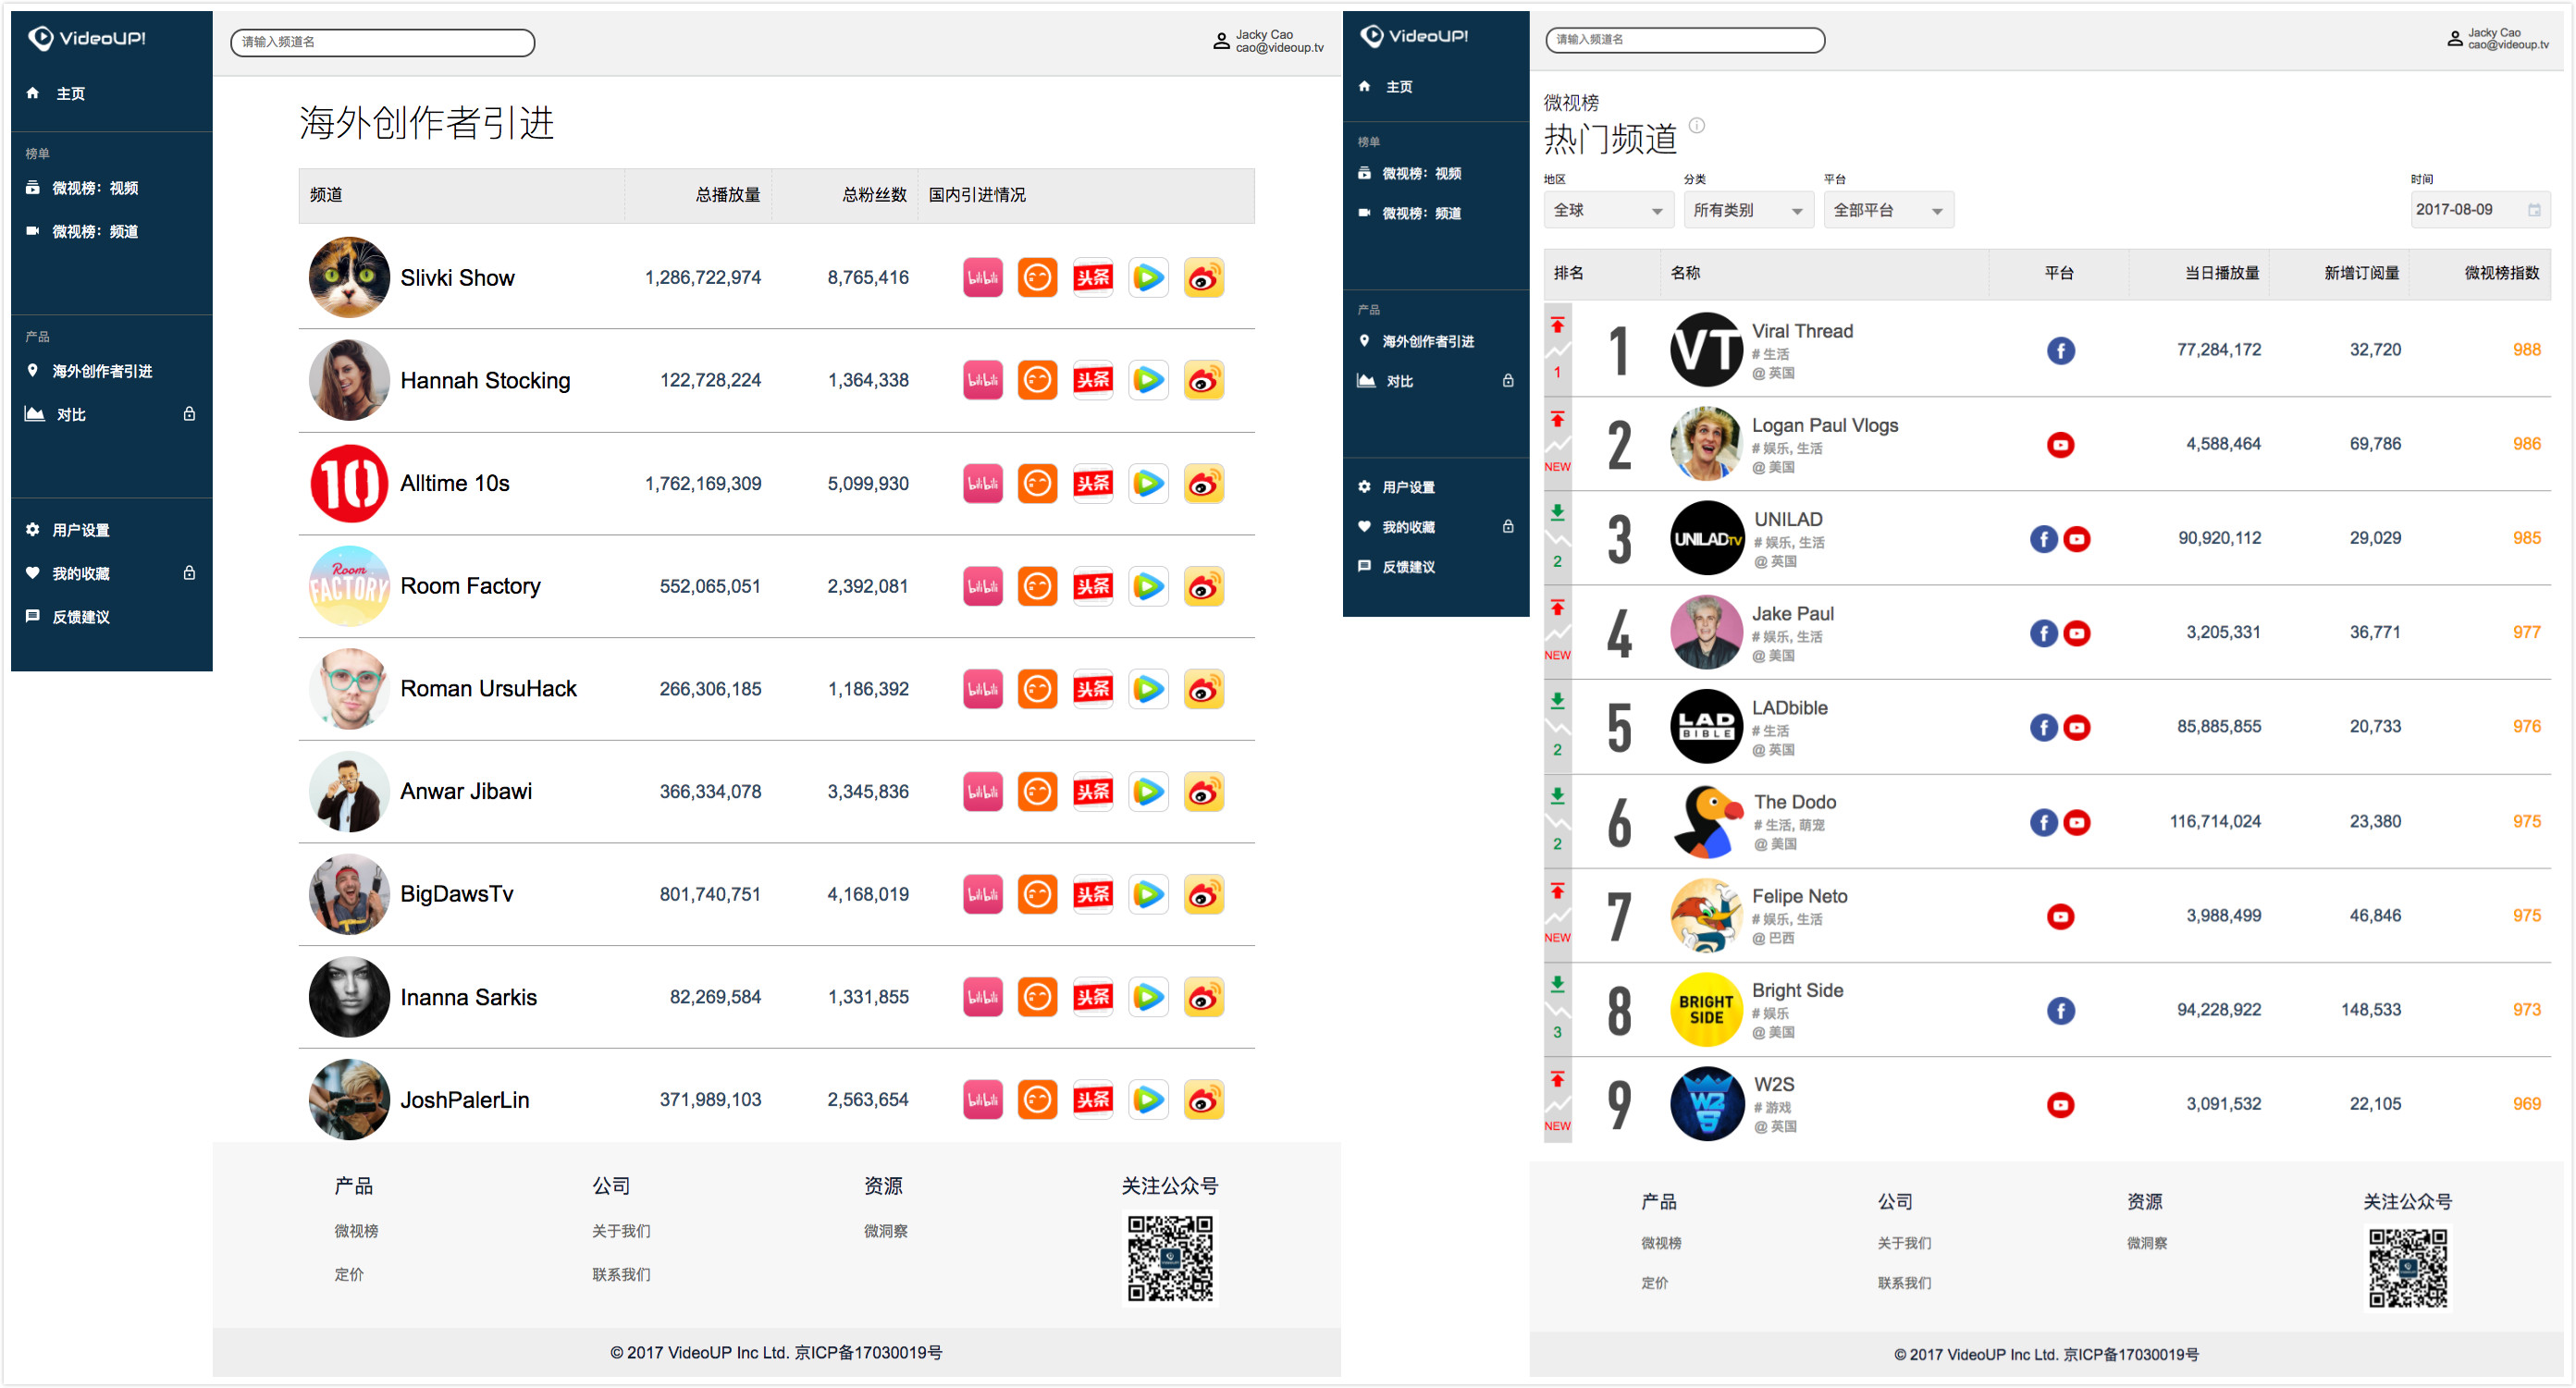Click Jacky Cao account name in right window
Viewport: 2576px width, 1388px height.
pos(2494,33)
